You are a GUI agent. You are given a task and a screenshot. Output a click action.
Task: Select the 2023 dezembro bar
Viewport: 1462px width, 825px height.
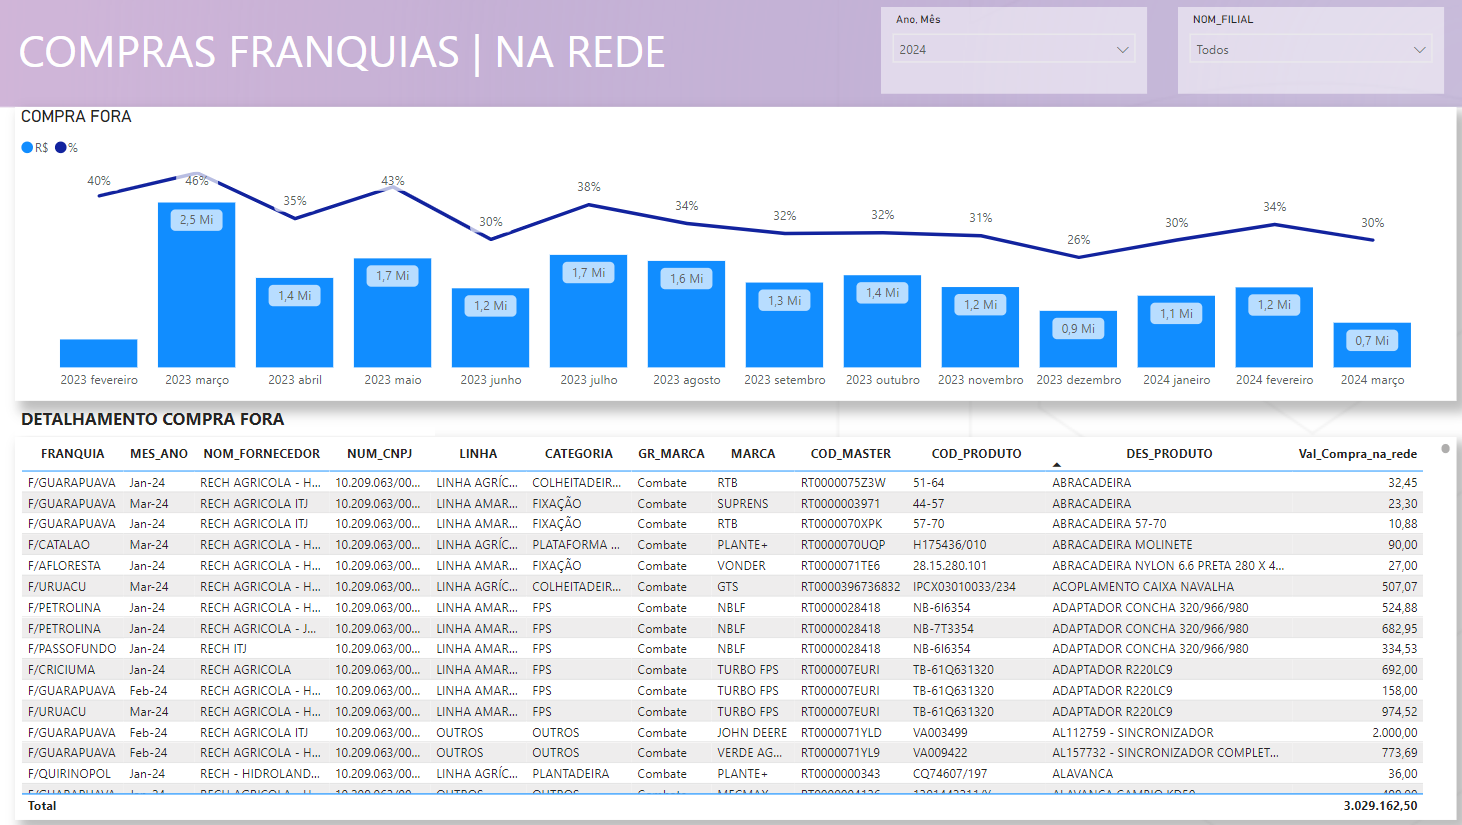[1078, 339]
